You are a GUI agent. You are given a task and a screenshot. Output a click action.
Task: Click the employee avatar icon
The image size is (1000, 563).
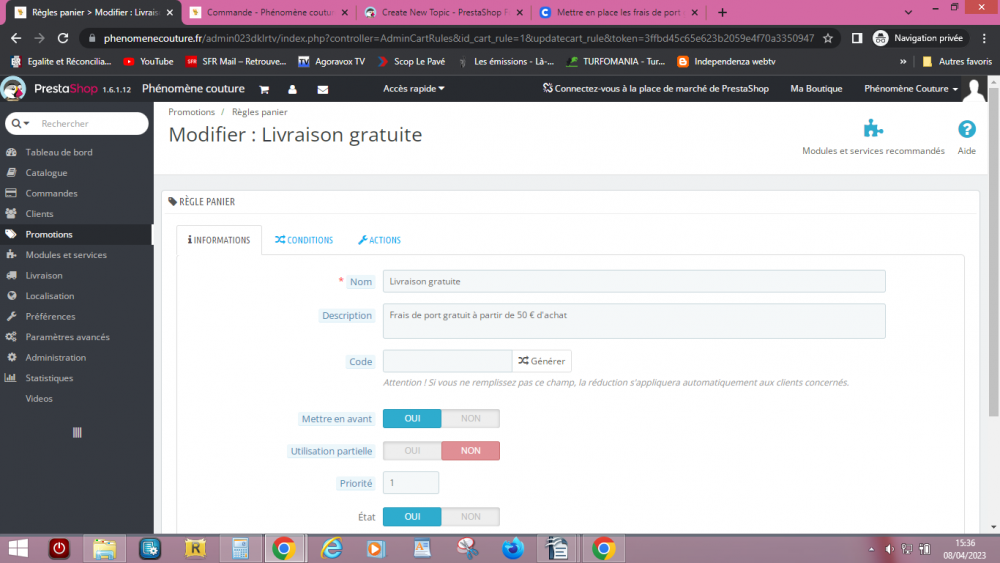click(x=974, y=89)
